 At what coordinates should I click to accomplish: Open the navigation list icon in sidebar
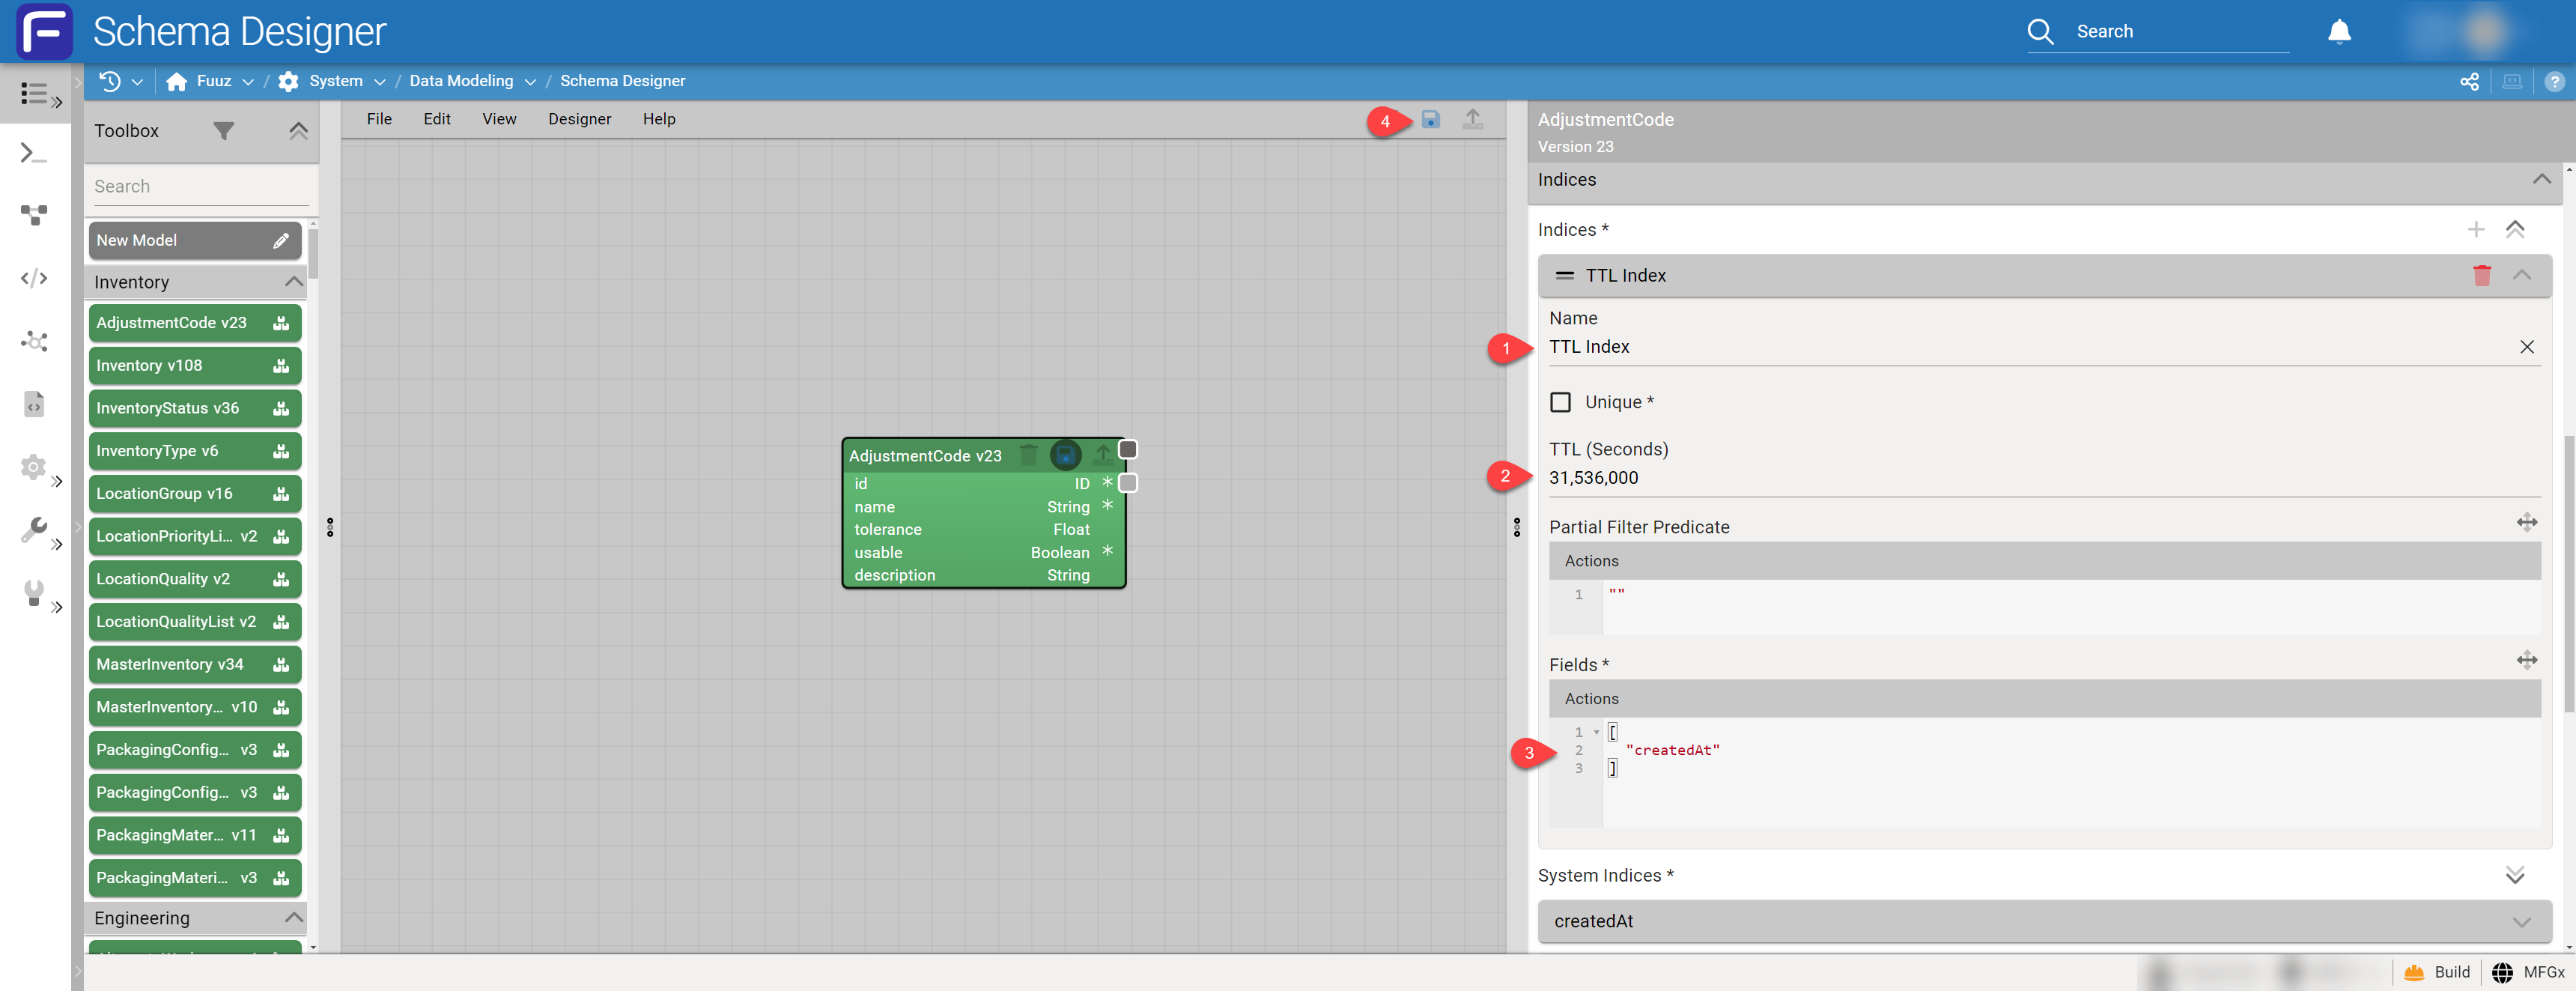[x=34, y=94]
